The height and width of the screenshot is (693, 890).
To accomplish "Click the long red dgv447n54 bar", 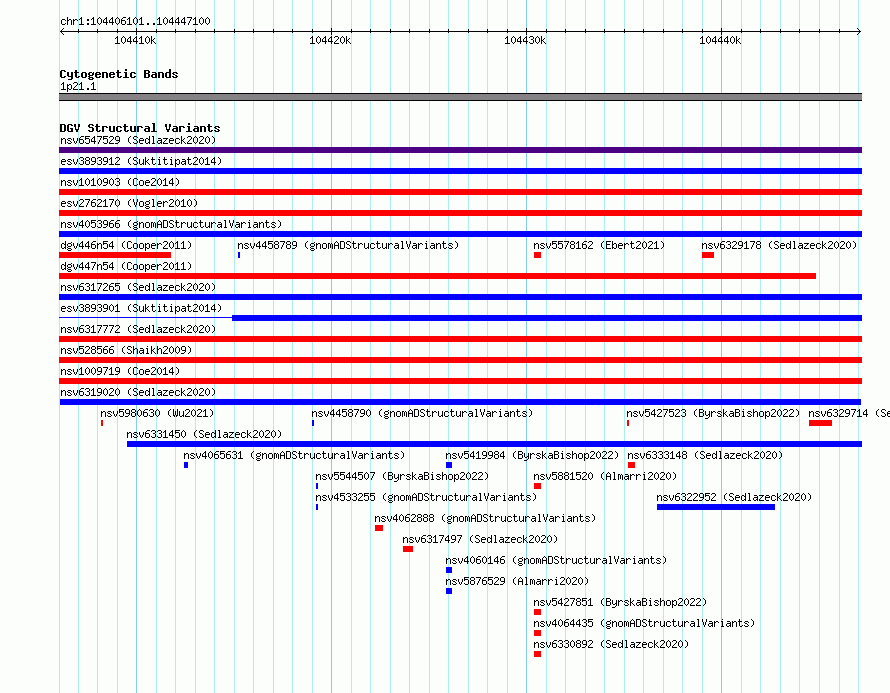I will point(438,276).
